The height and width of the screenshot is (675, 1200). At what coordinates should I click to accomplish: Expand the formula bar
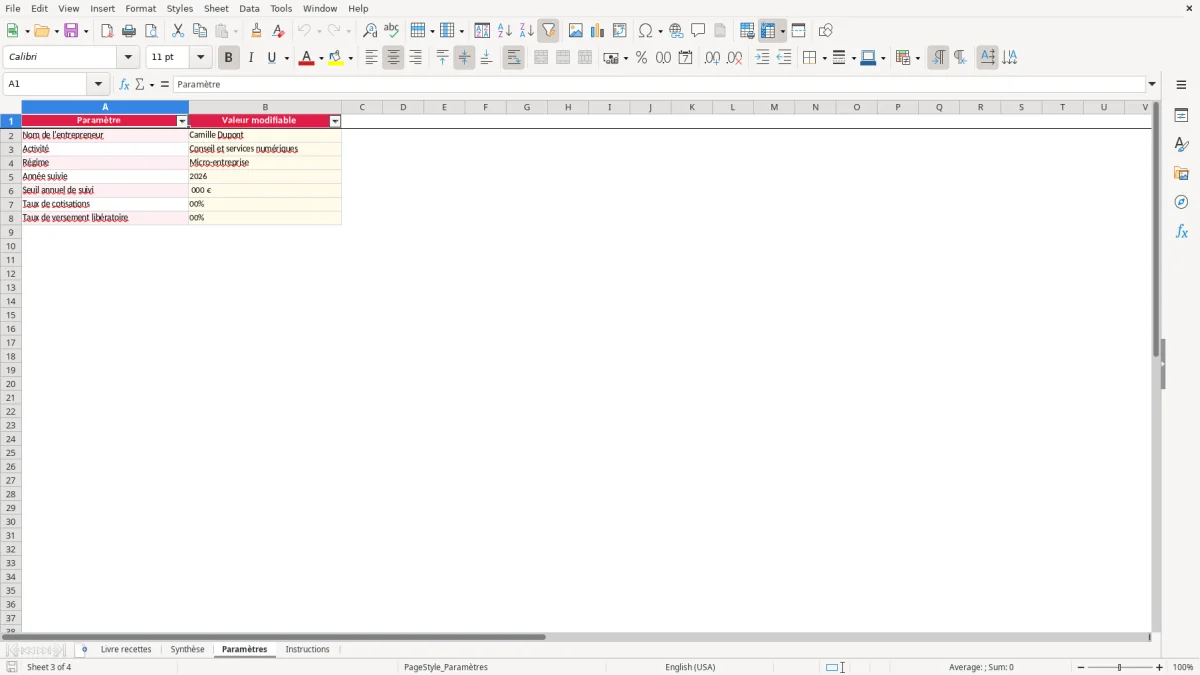pos(1152,85)
